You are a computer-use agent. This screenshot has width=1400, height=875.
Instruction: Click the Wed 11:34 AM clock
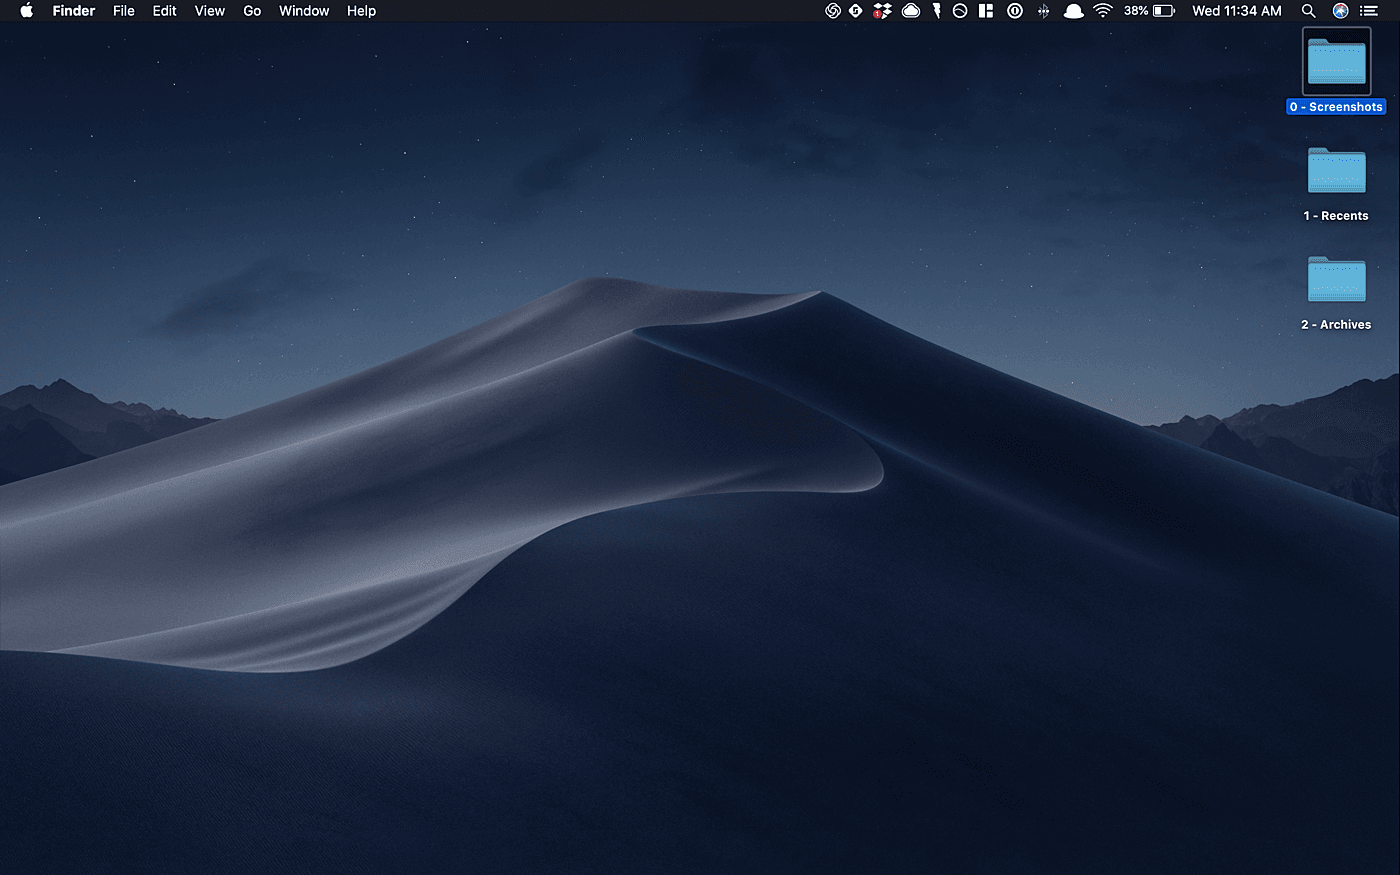[x=1237, y=11]
